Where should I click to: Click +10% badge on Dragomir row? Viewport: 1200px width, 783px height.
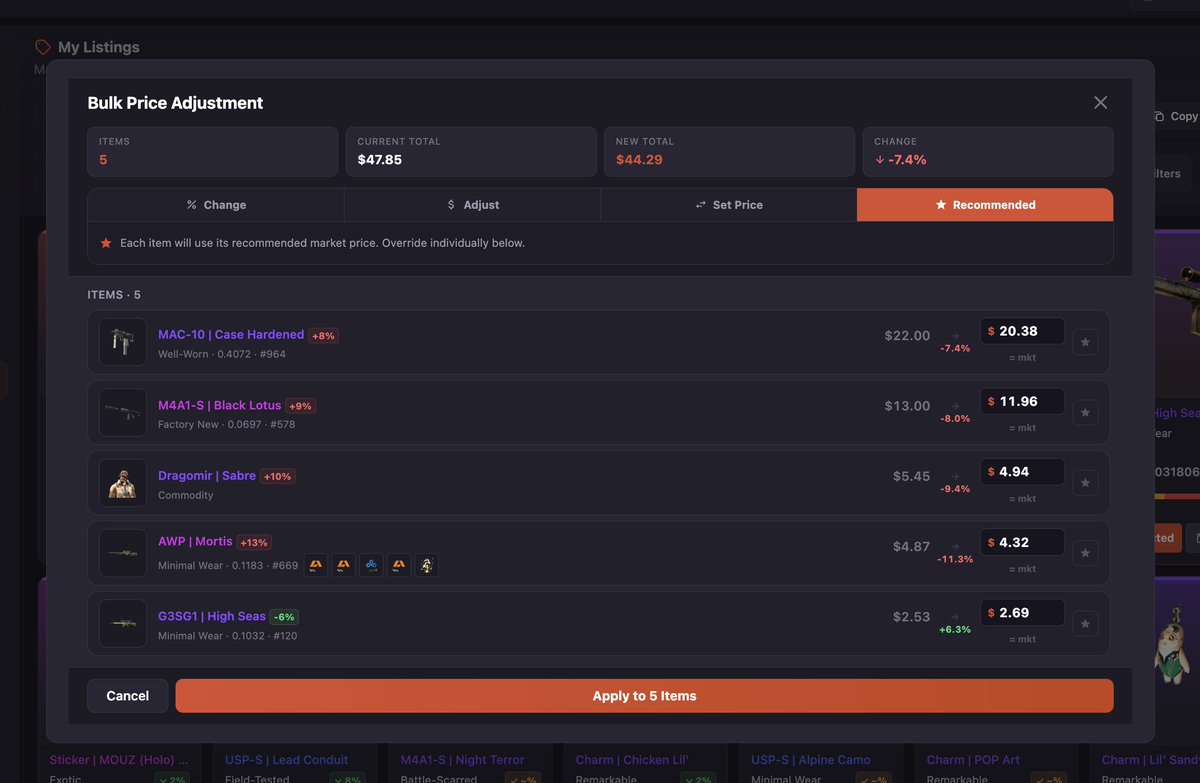(x=277, y=477)
